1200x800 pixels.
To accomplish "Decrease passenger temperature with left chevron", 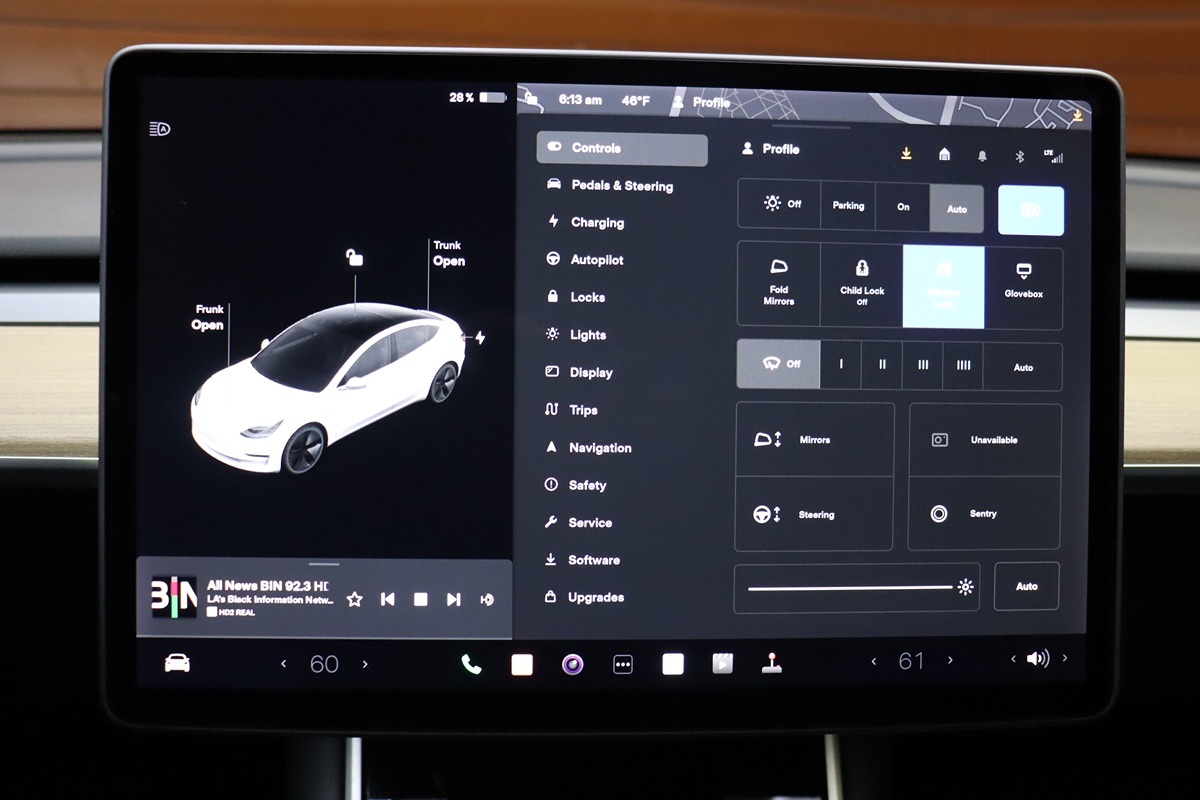I will tap(873, 661).
